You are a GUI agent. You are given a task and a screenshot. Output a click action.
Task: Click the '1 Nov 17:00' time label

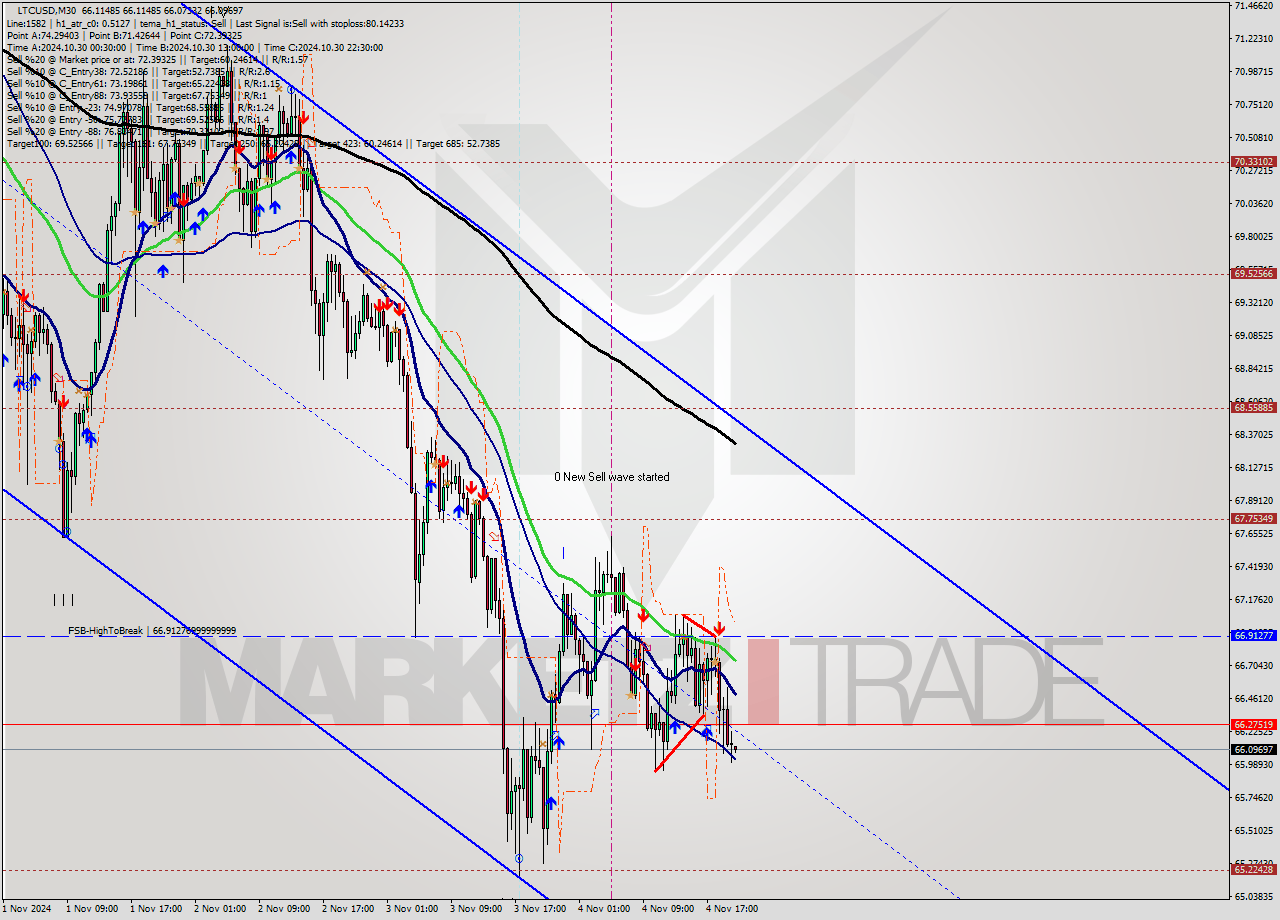156,909
